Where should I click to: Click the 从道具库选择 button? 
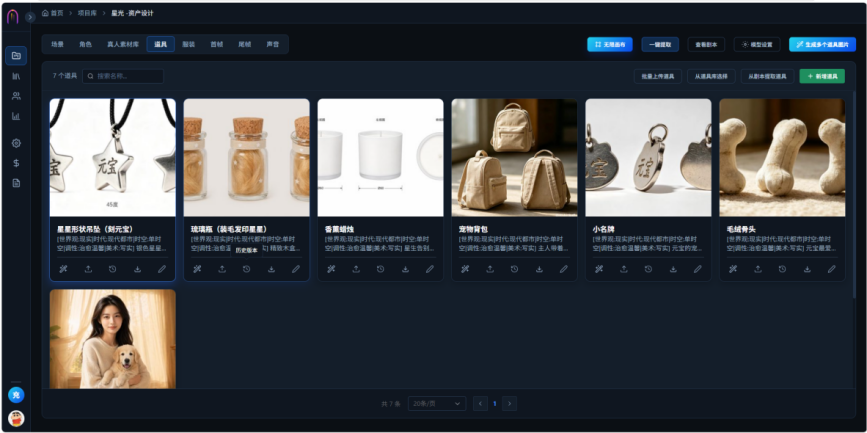click(x=711, y=76)
